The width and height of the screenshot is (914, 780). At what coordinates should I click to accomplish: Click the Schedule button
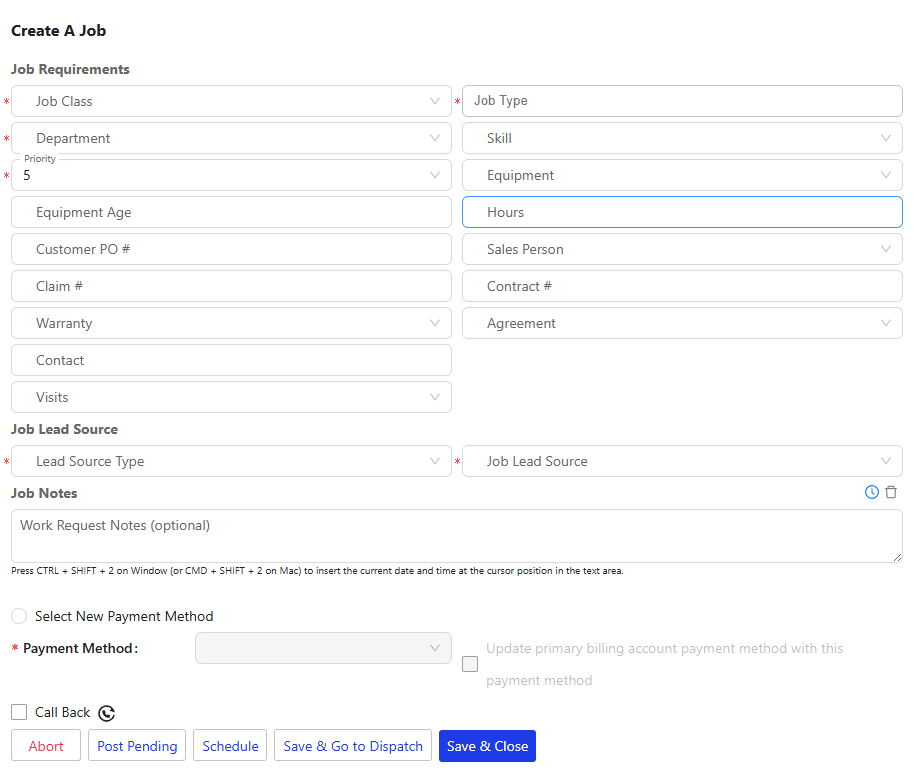[x=230, y=746]
